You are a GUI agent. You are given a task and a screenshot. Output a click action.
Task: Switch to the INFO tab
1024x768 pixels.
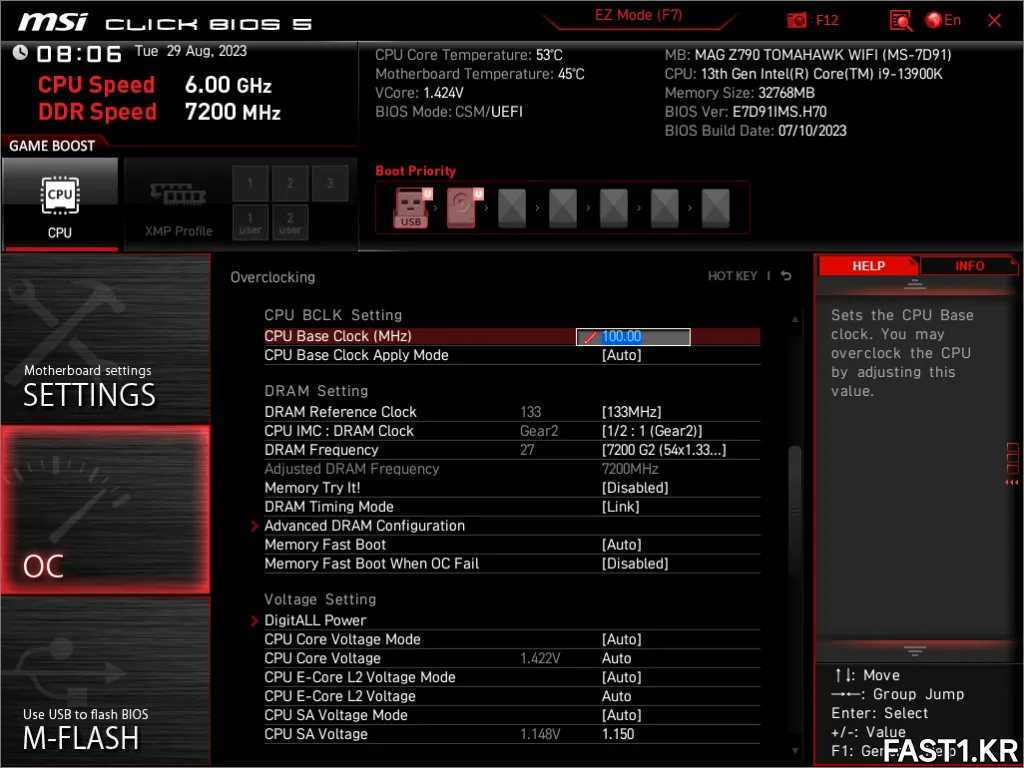point(969,266)
